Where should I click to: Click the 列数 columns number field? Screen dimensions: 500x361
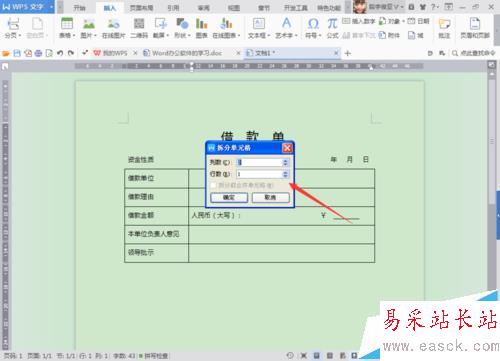(x=259, y=162)
